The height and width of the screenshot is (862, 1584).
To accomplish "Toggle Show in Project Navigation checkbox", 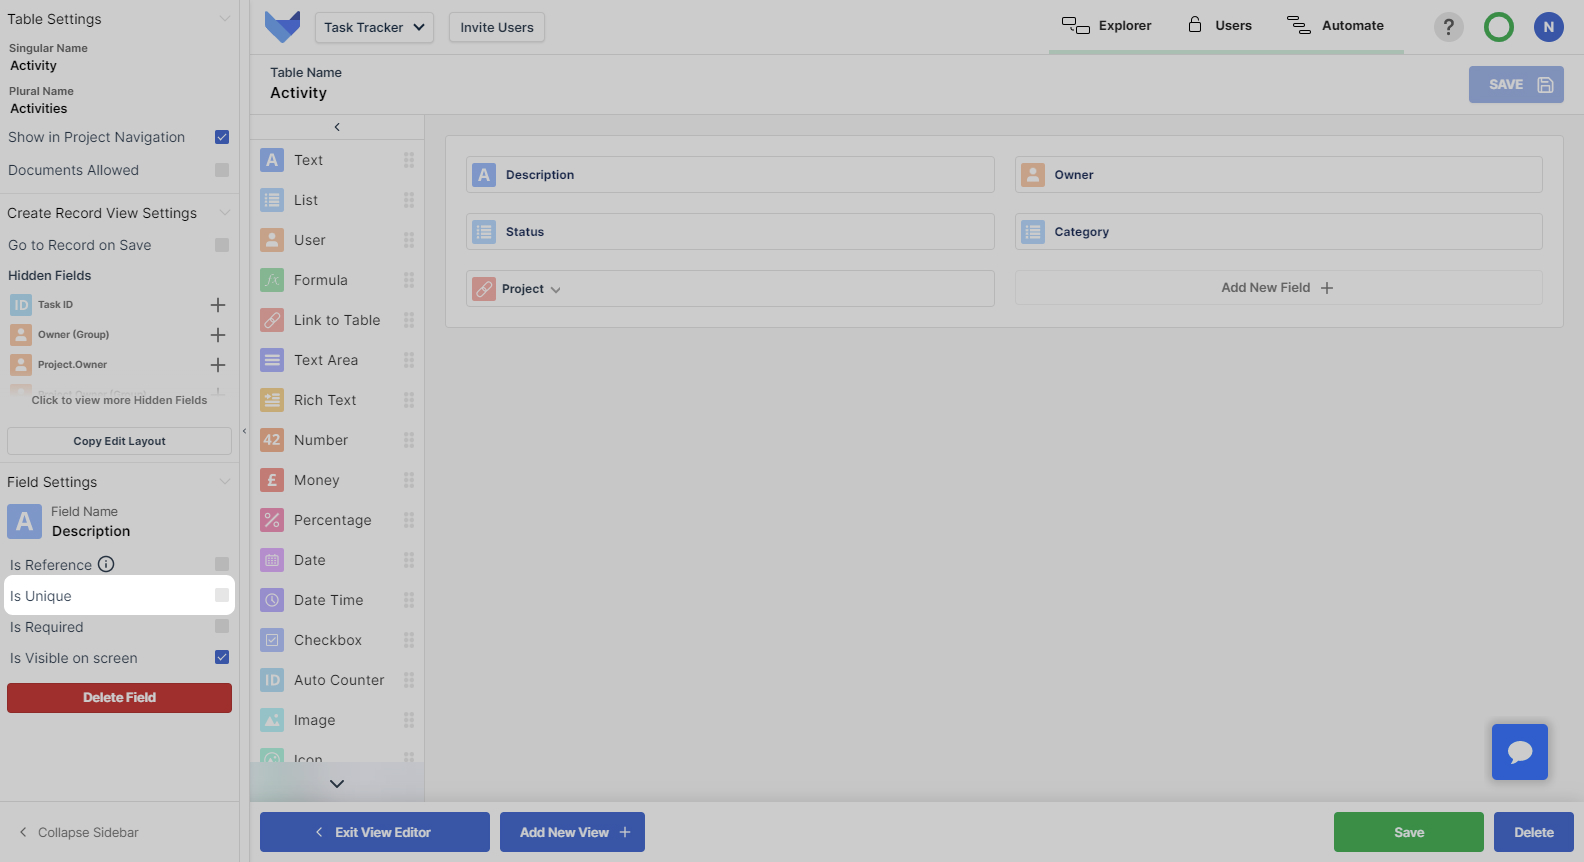I will 222,137.
